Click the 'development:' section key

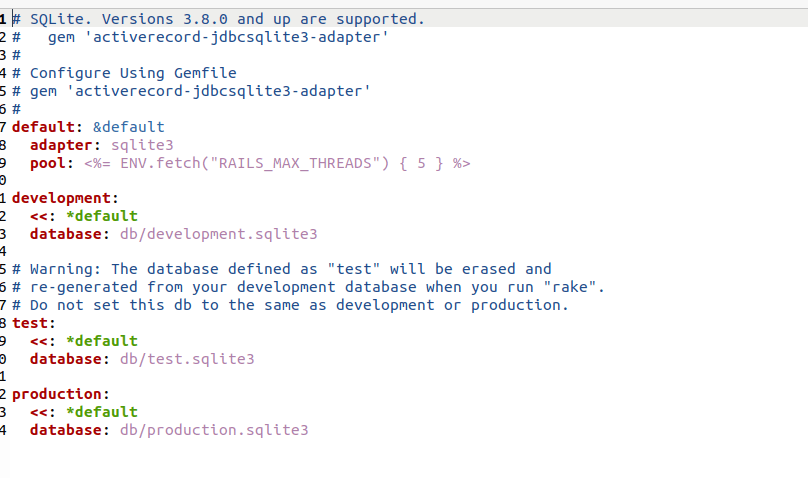click(65, 198)
